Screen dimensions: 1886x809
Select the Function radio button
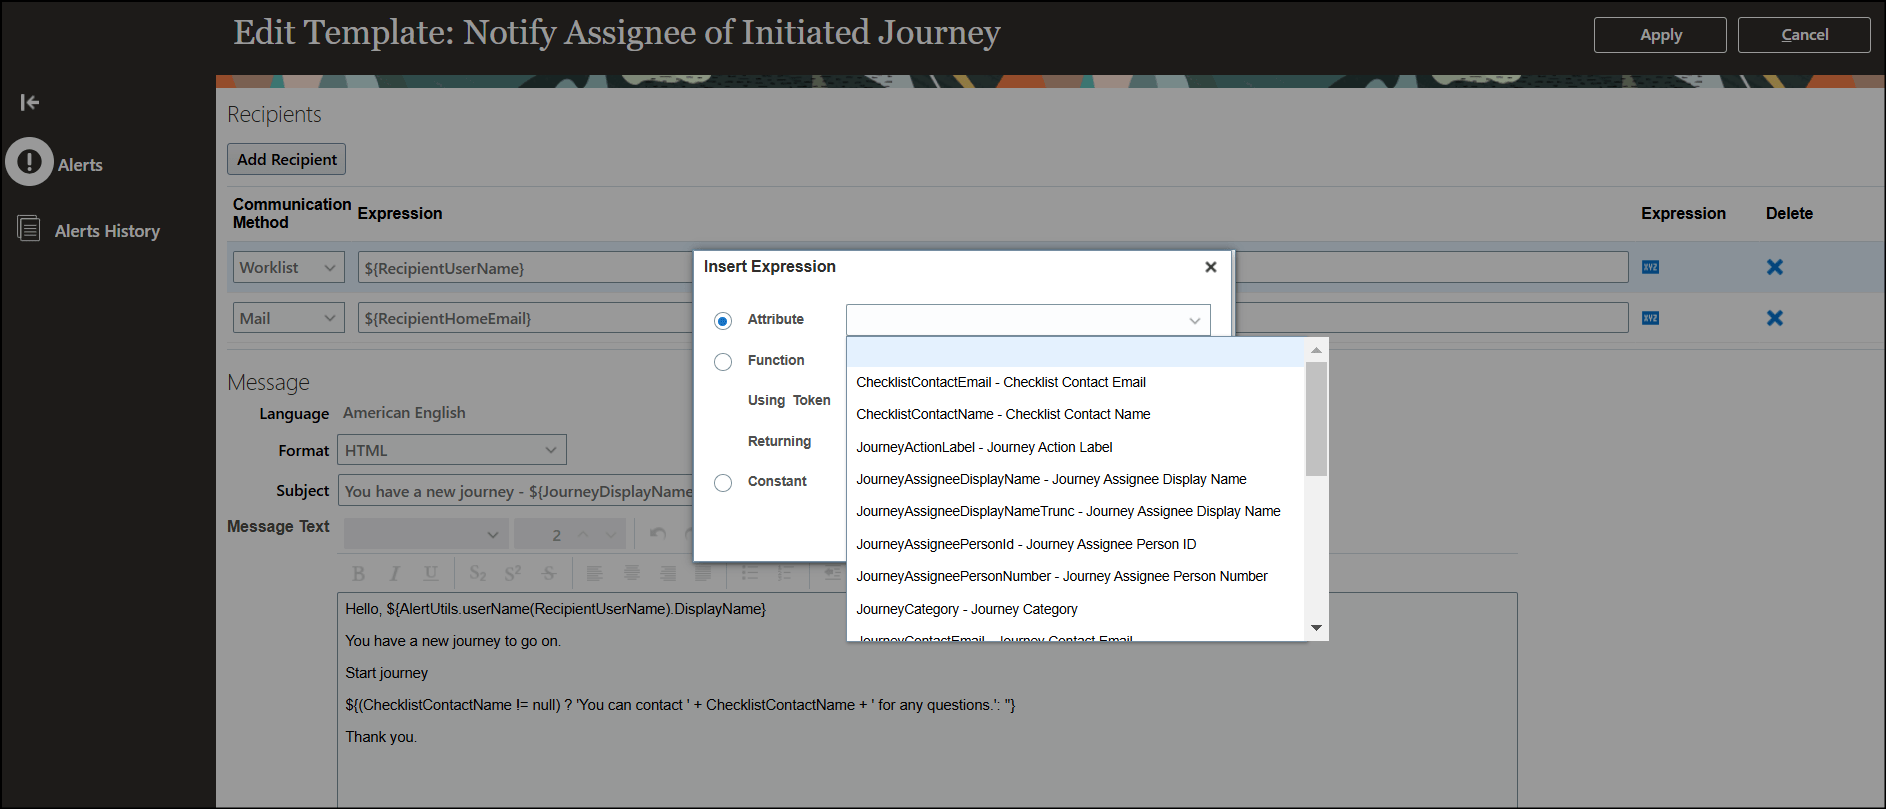tap(723, 362)
